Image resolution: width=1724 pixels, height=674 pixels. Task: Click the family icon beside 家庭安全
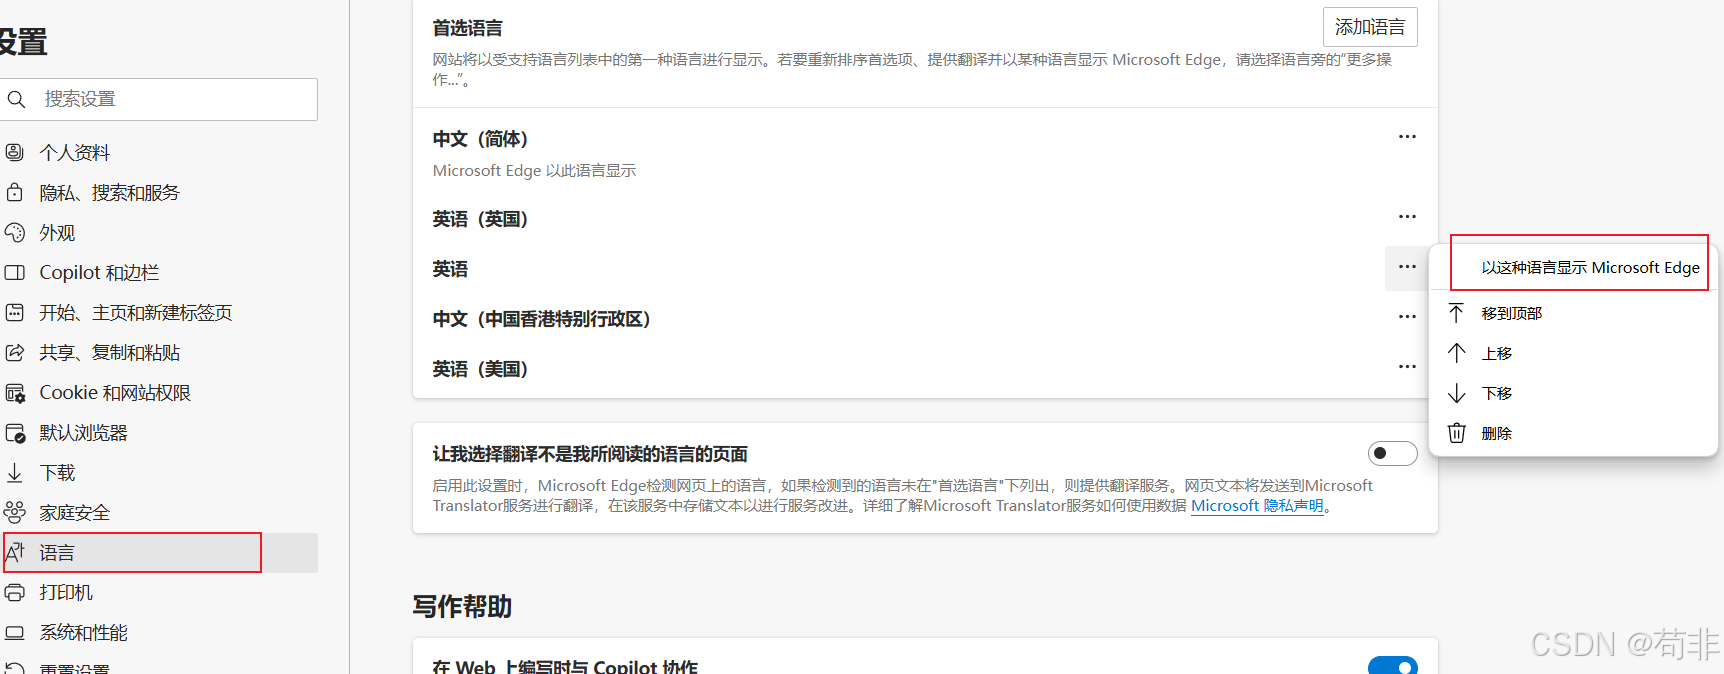click(x=14, y=512)
